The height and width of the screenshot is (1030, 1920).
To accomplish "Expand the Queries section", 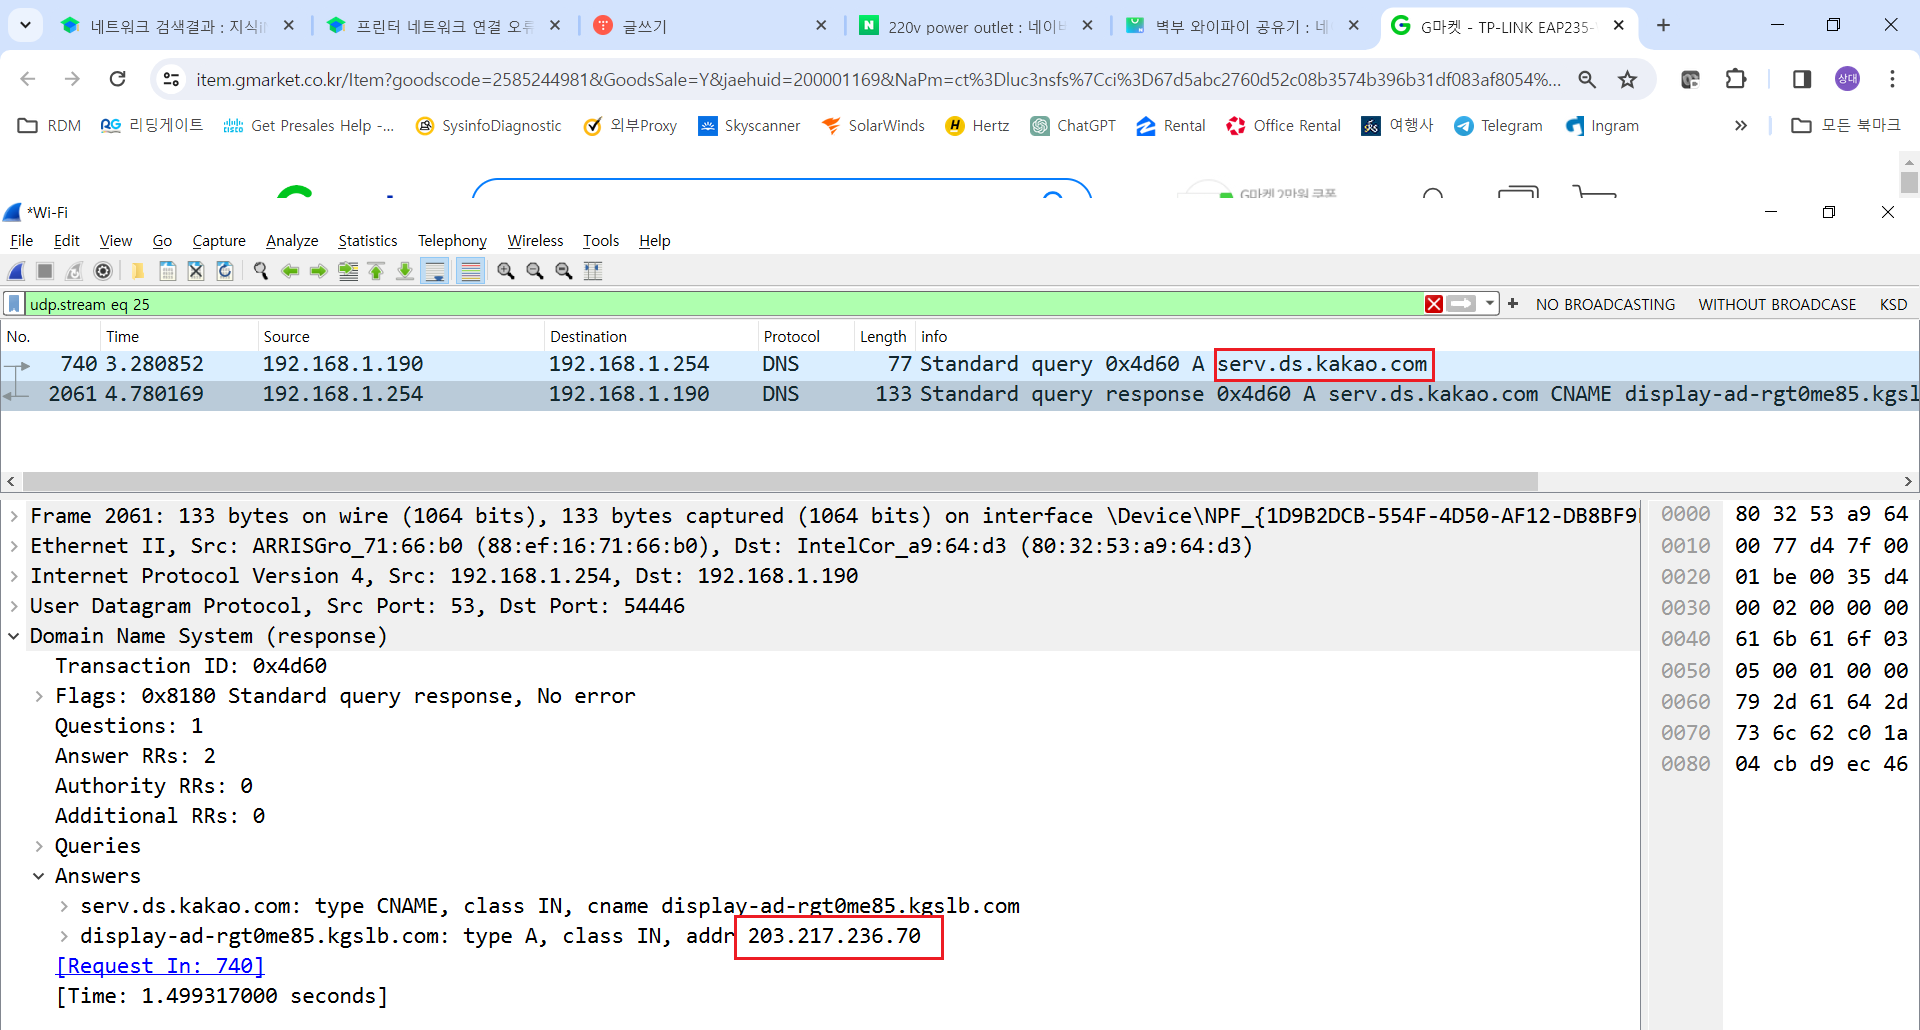I will pos(39,846).
